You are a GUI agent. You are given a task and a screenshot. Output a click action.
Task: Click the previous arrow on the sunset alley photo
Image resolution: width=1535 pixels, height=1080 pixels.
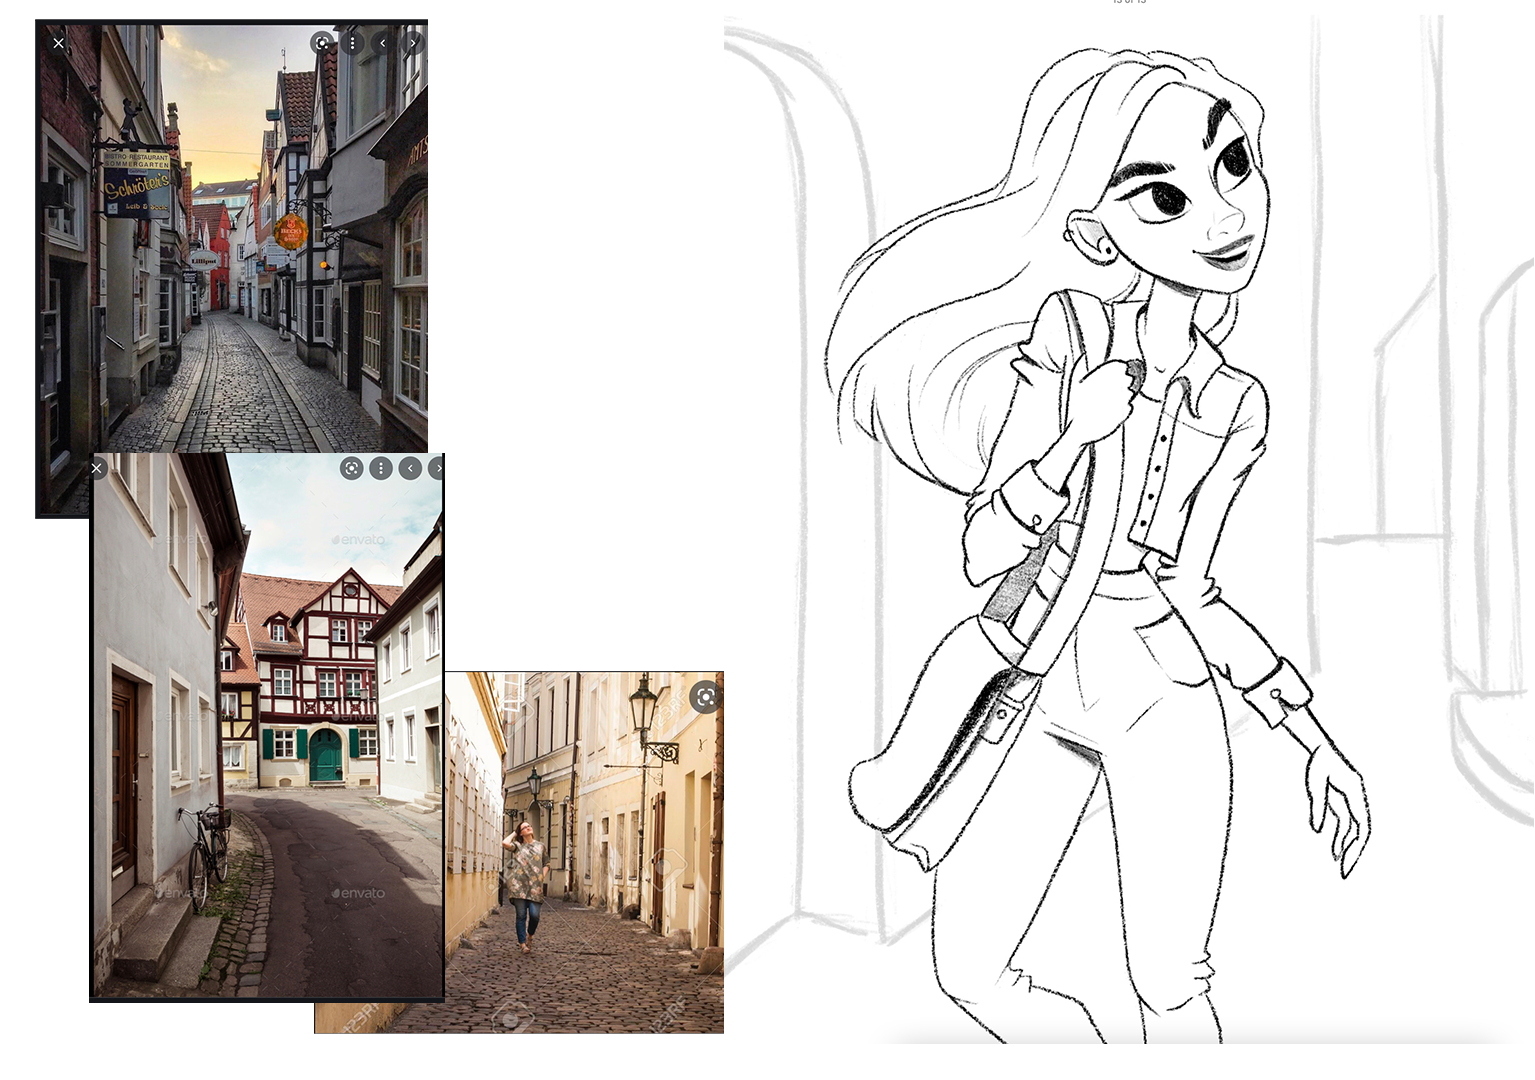pyautogui.click(x=382, y=43)
